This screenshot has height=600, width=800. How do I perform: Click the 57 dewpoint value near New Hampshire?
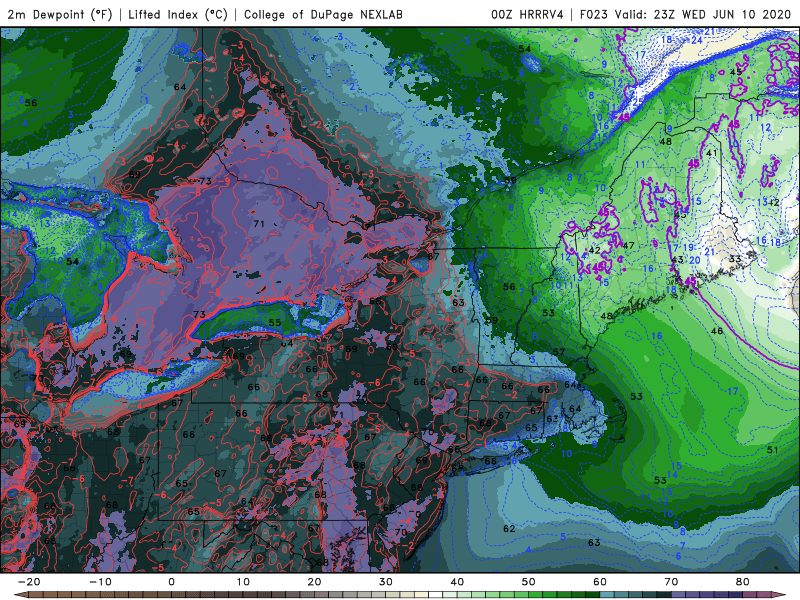[x=559, y=352]
